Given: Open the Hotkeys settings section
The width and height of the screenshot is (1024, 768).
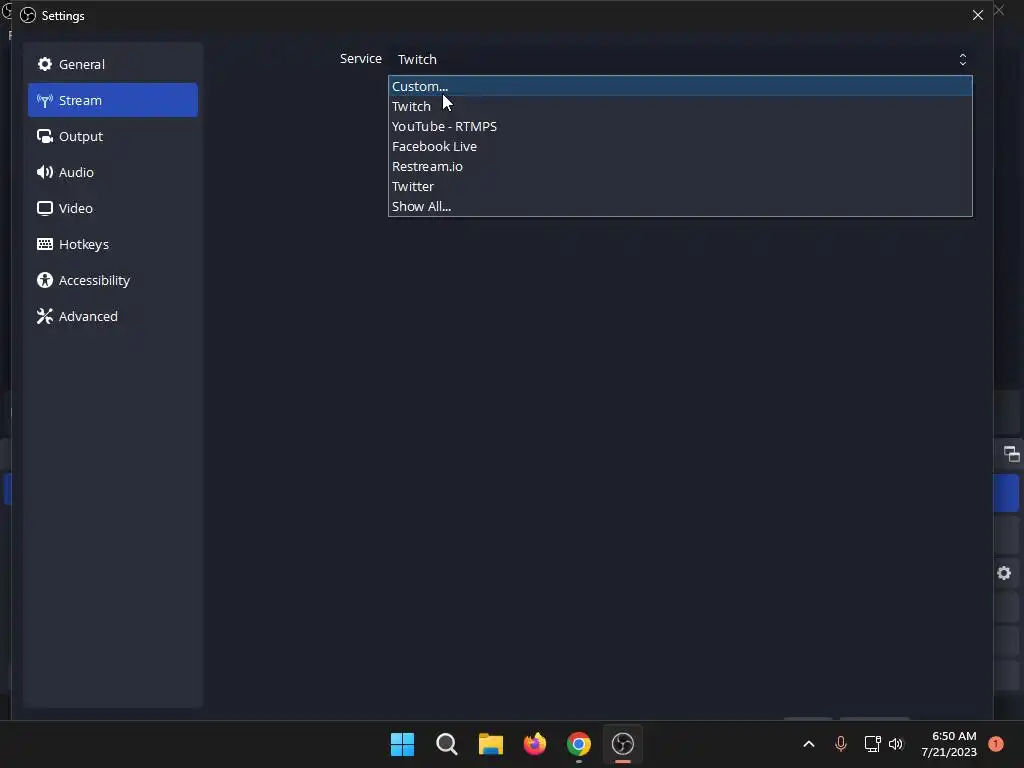Looking at the screenshot, I should point(112,244).
